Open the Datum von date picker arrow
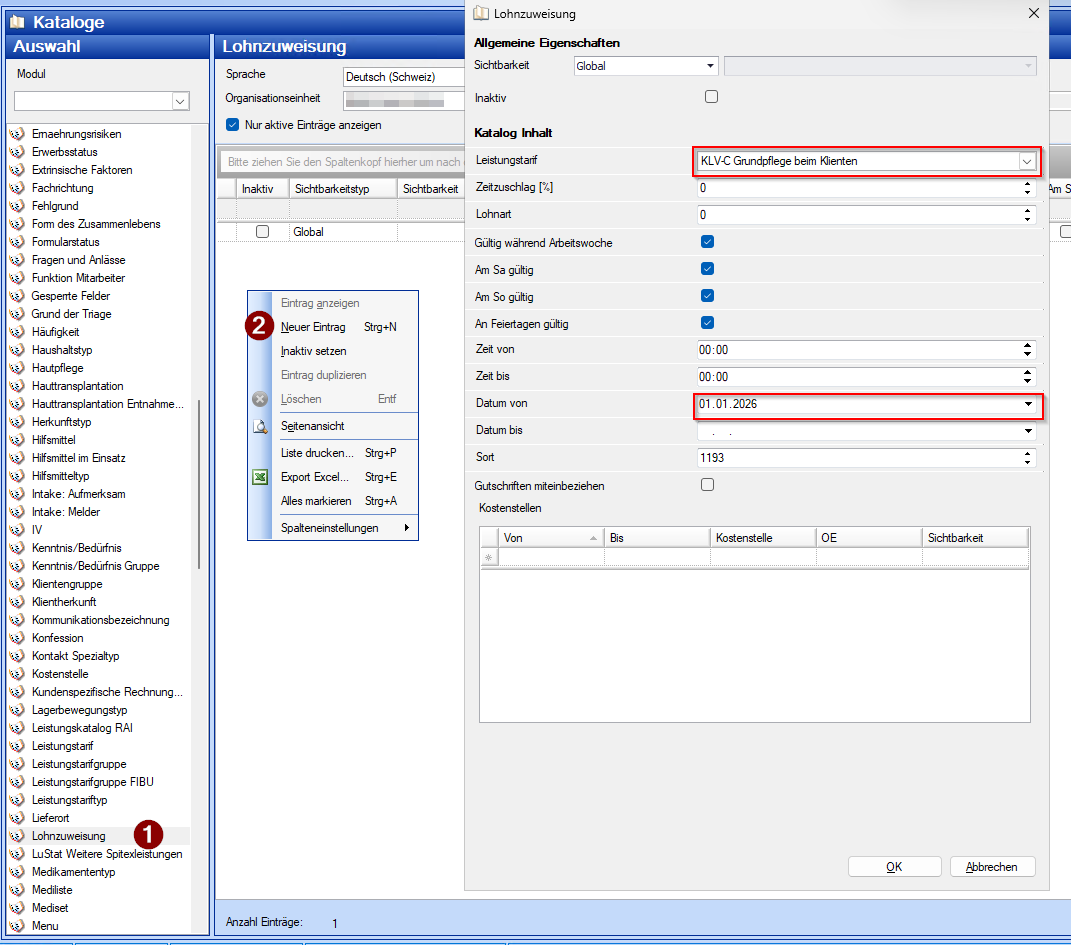The height and width of the screenshot is (945, 1071). pos(1028,404)
